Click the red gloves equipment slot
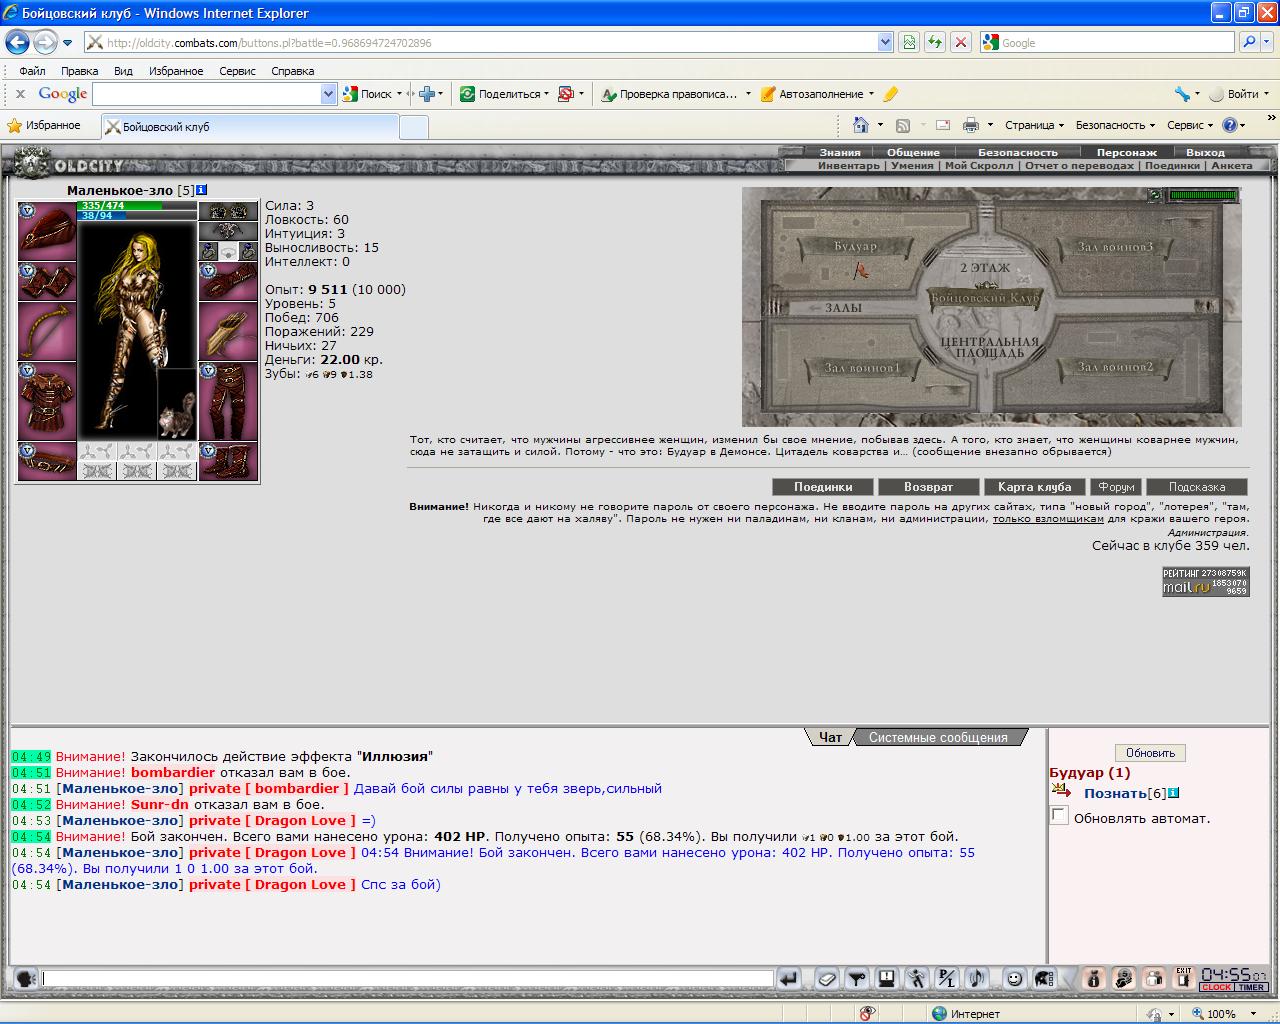The image size is (1280, 1024). [228, 281]
